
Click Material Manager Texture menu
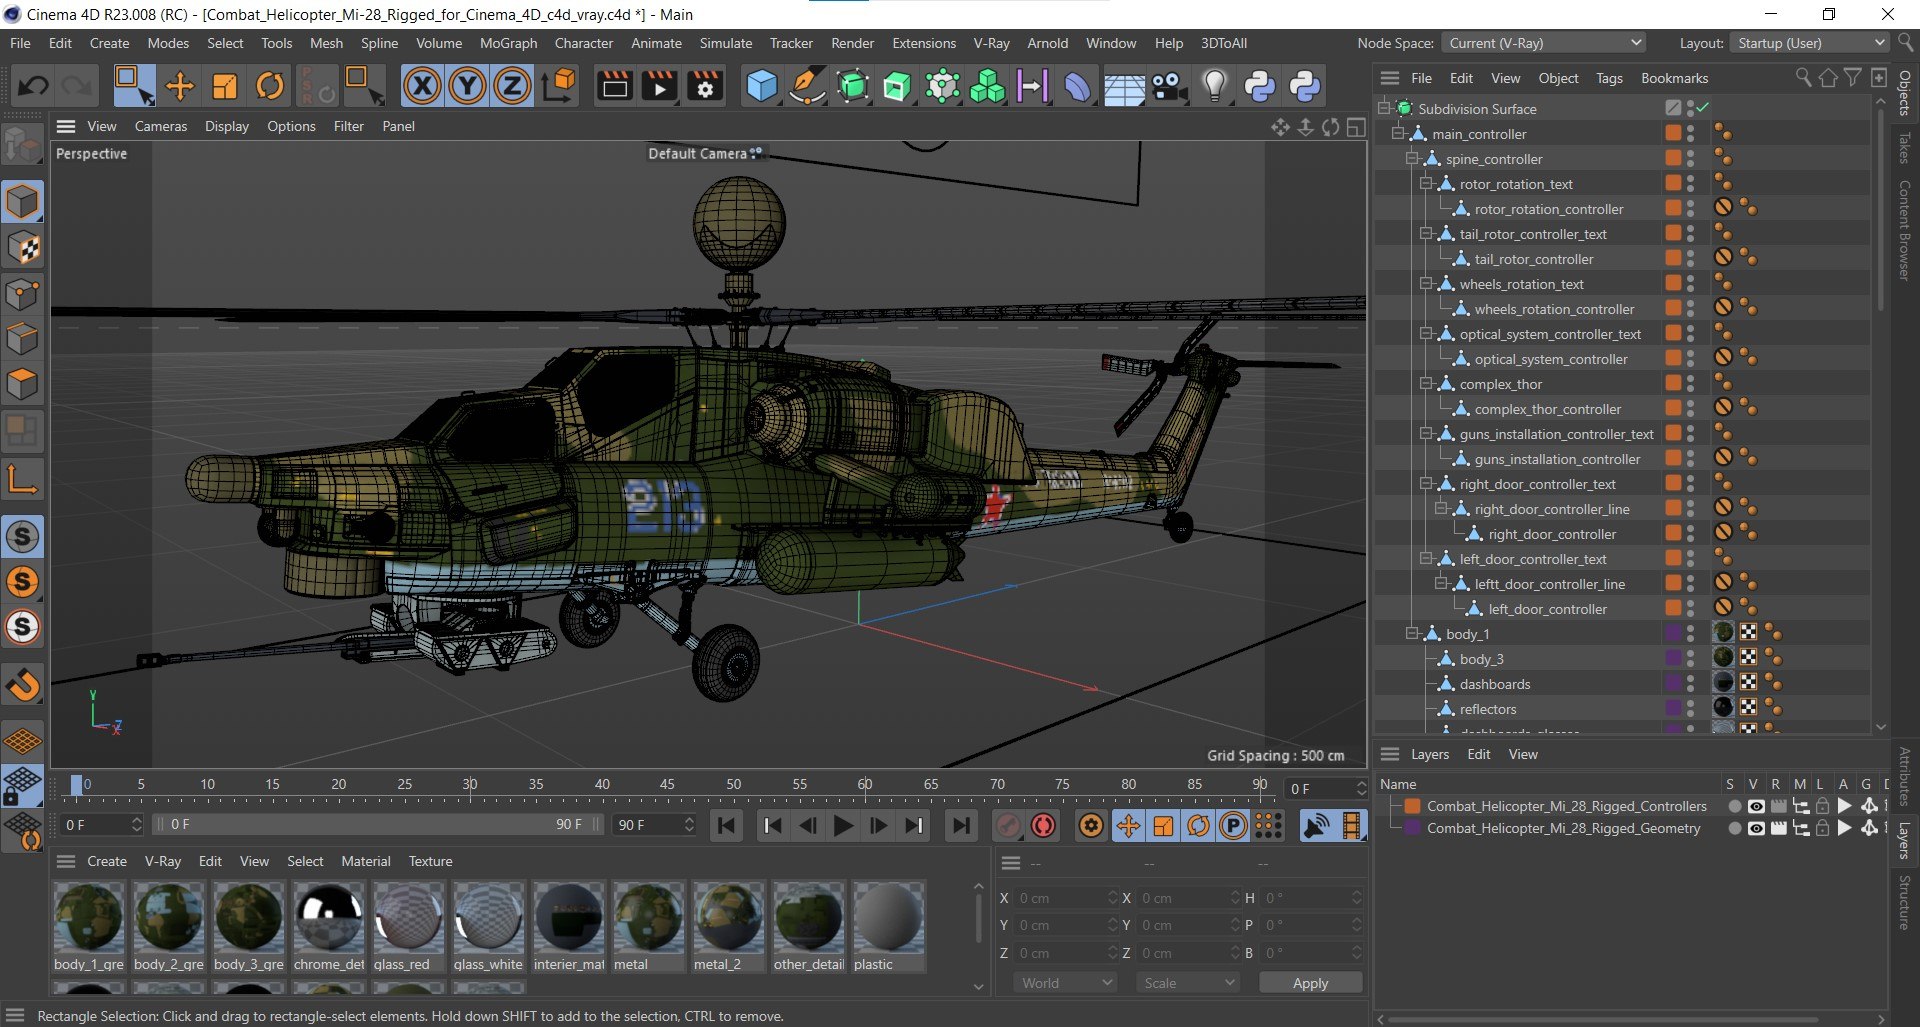430,861
